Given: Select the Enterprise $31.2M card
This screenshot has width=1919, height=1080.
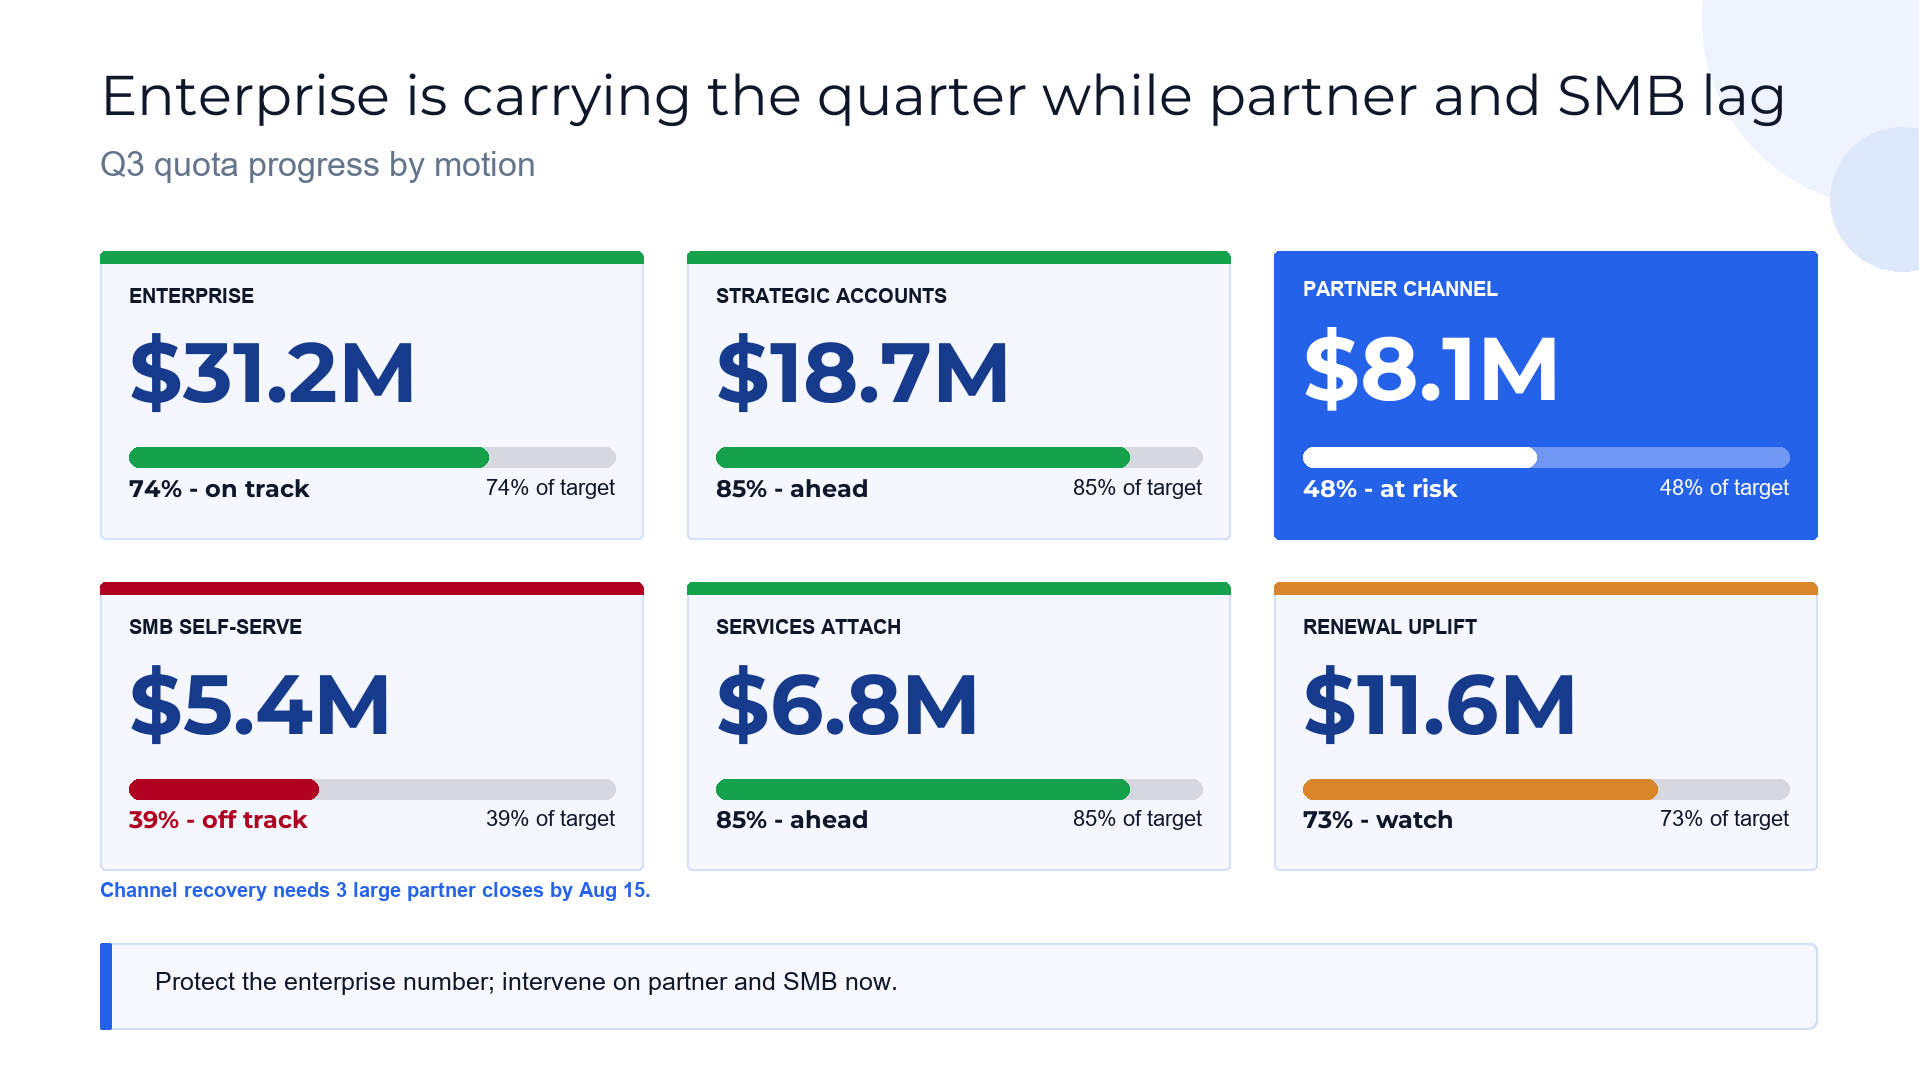Looking at the screenshot, I should [x=372, y=395].
